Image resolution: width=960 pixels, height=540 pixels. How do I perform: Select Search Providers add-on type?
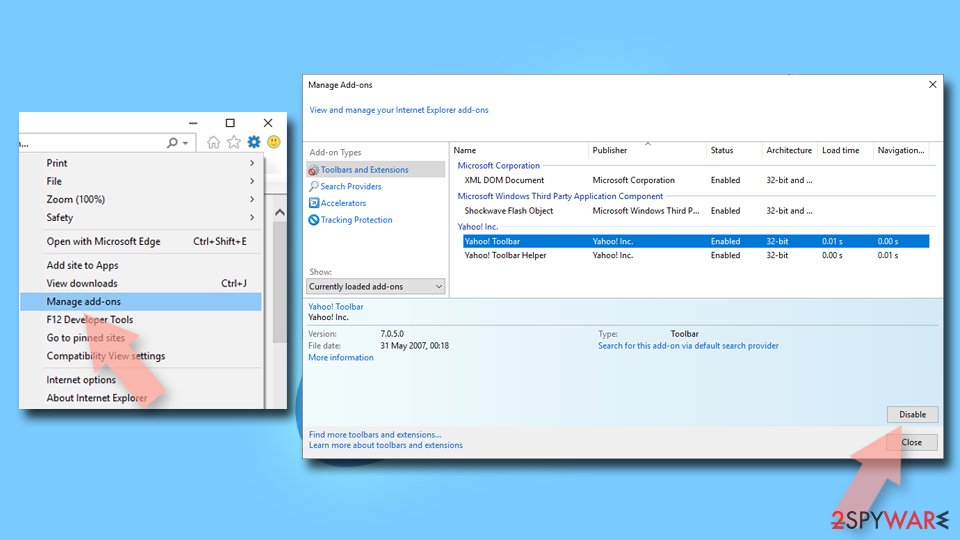[x=351, y=186]
